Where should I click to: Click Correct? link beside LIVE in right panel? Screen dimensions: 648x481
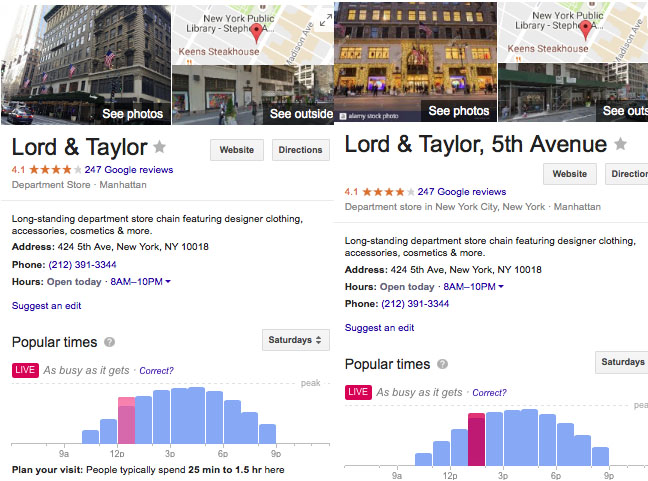pos(489,393)
